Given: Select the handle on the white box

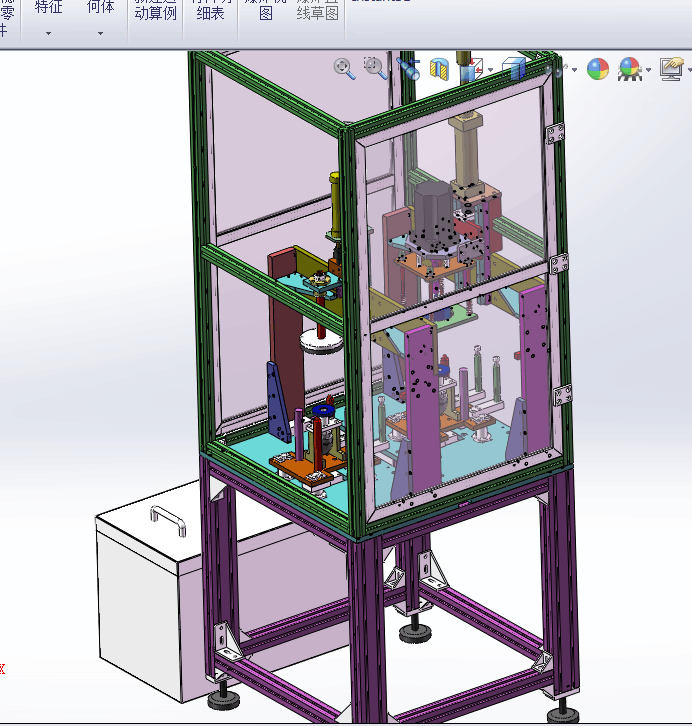Looking at the screenshot, I should tap(168, 521).
